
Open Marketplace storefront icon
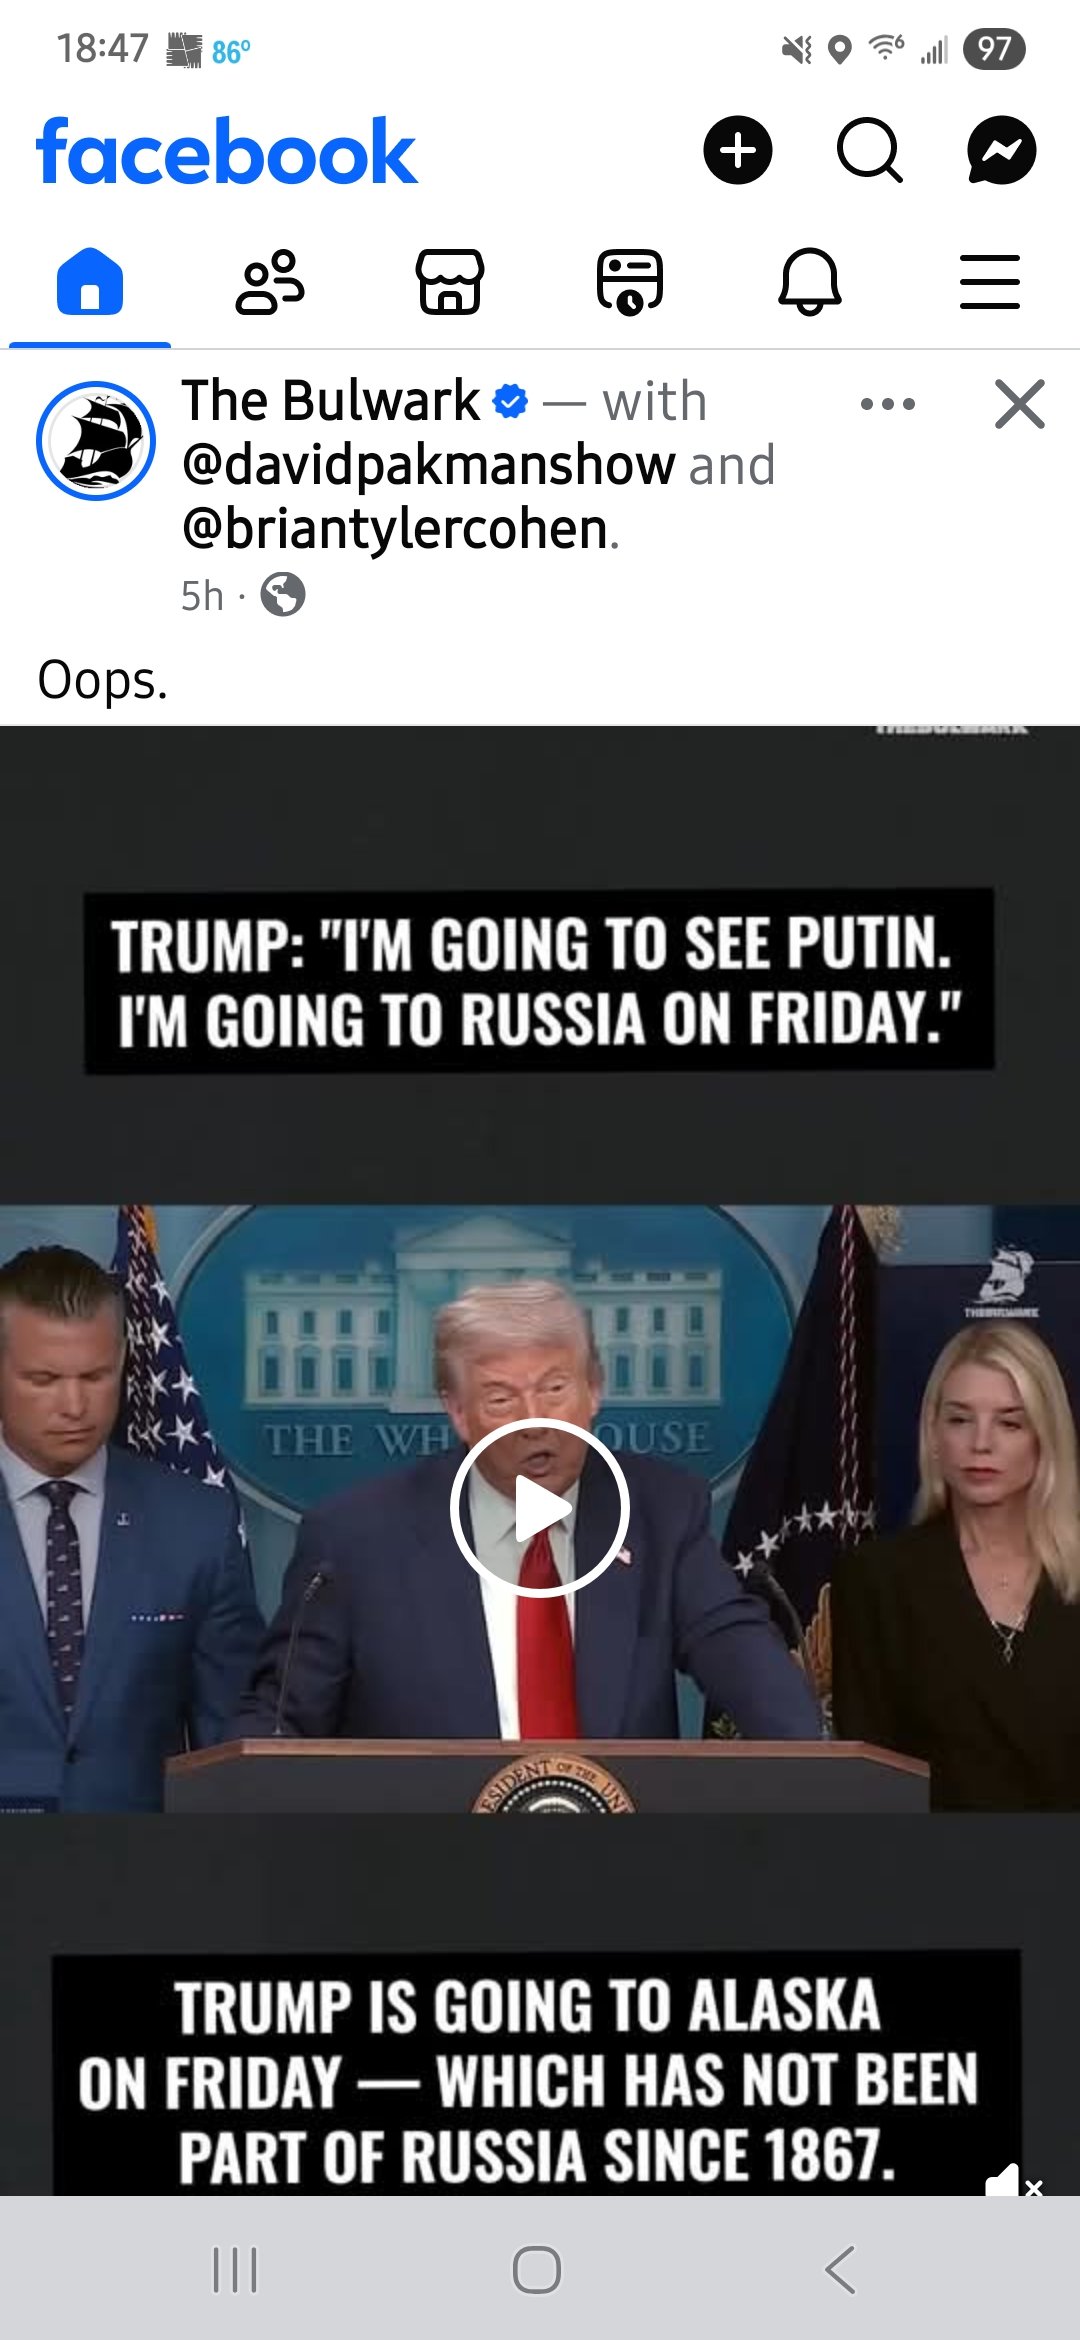point(450,281)
